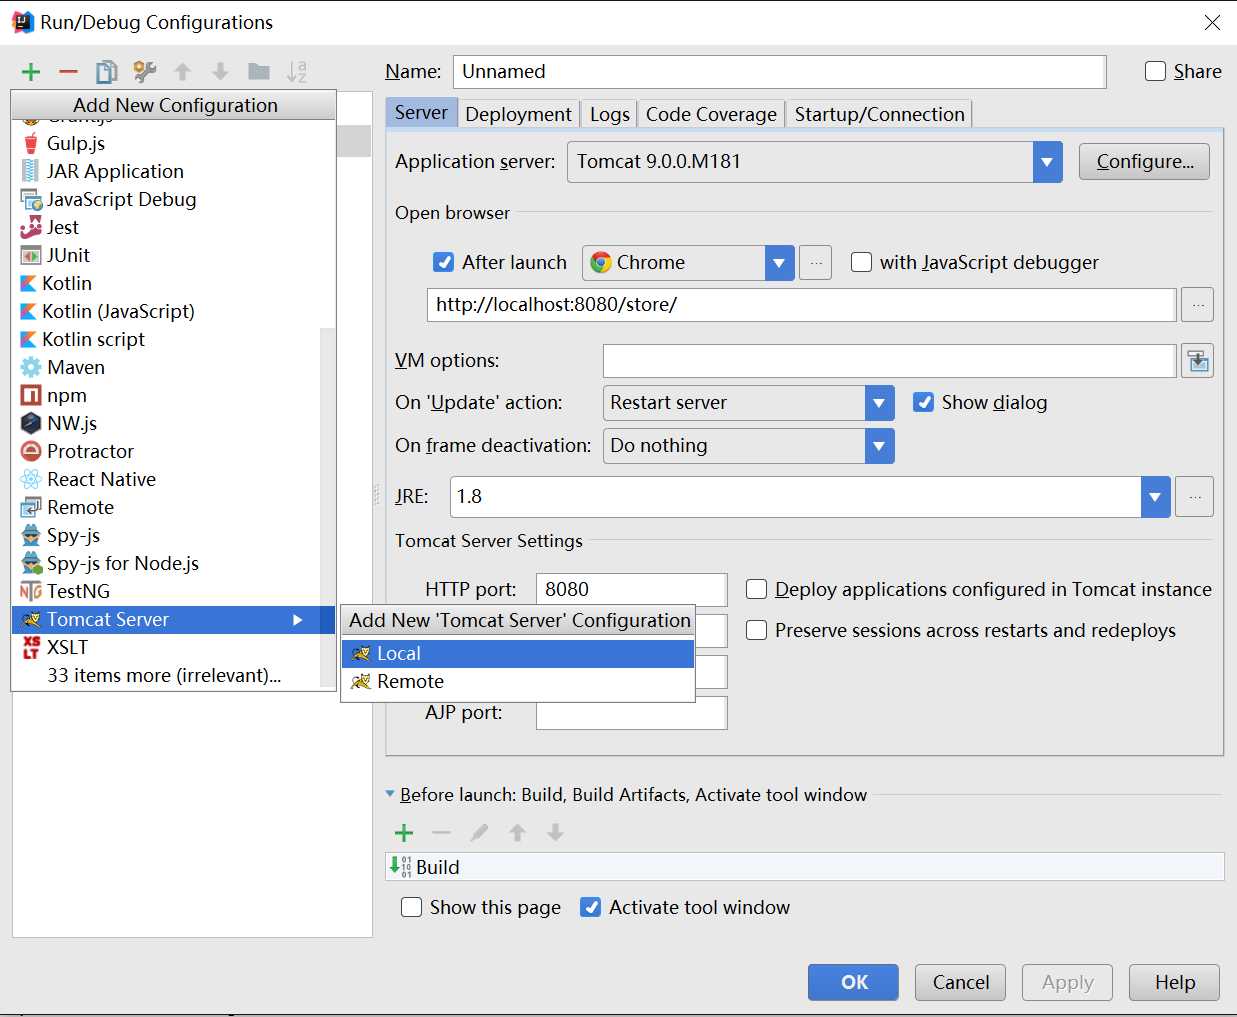Open the On 'Update' action dropdown
This screenshot has width=1237, height=1017.
pyautogui.click(x=879, y=403)
